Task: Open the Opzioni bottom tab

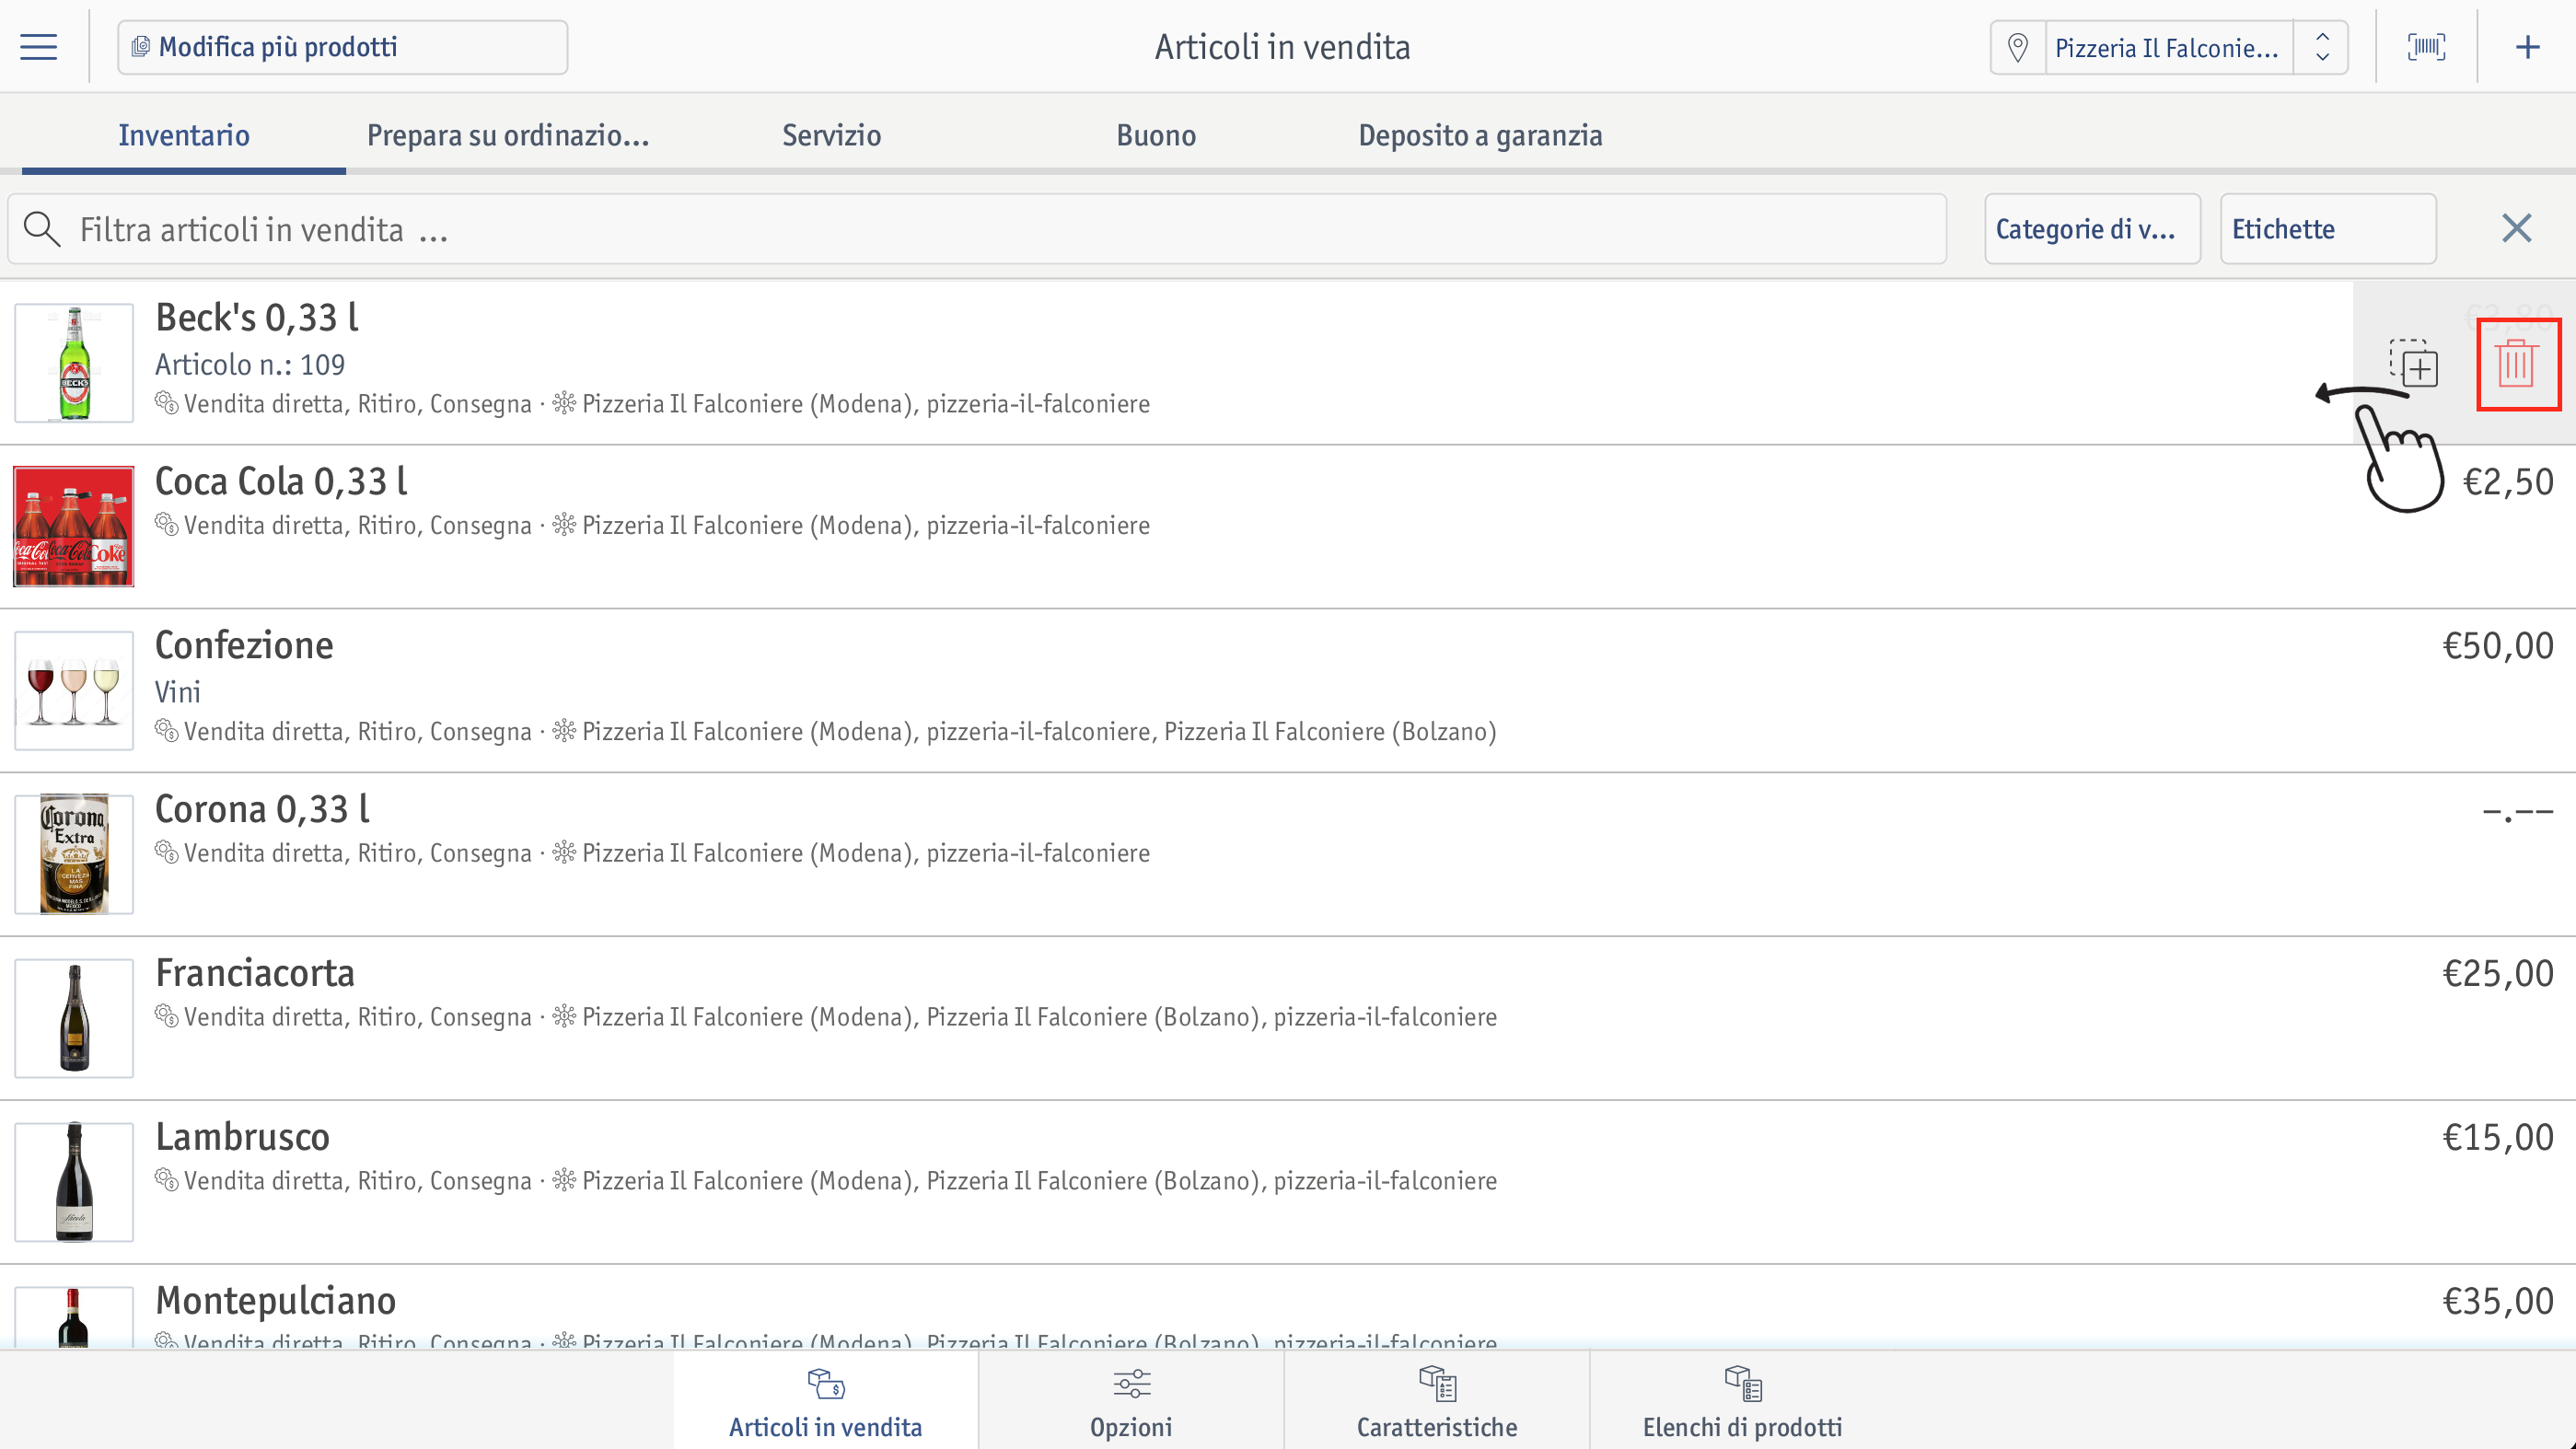Action: (x=1131, y=1401)
